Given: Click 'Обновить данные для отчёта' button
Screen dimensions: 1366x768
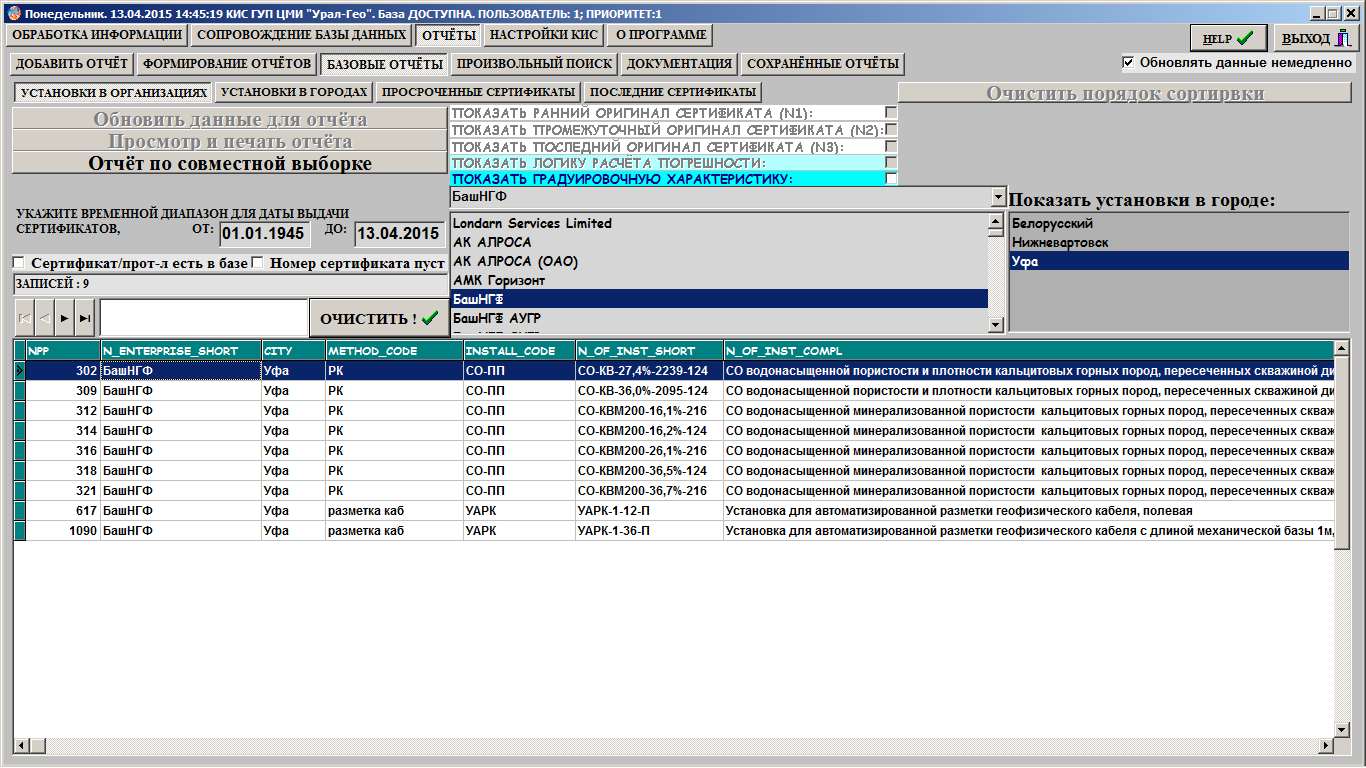Looking at the screenshot, I should pyautogui.click(x=229, y=119).
